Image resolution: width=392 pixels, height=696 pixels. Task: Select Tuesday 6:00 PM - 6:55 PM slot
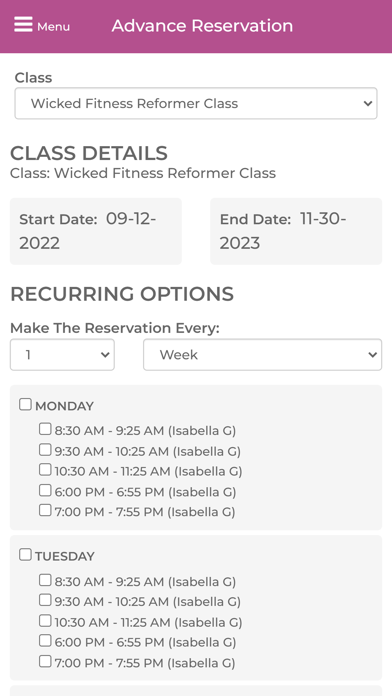click(x=45, y=641)
